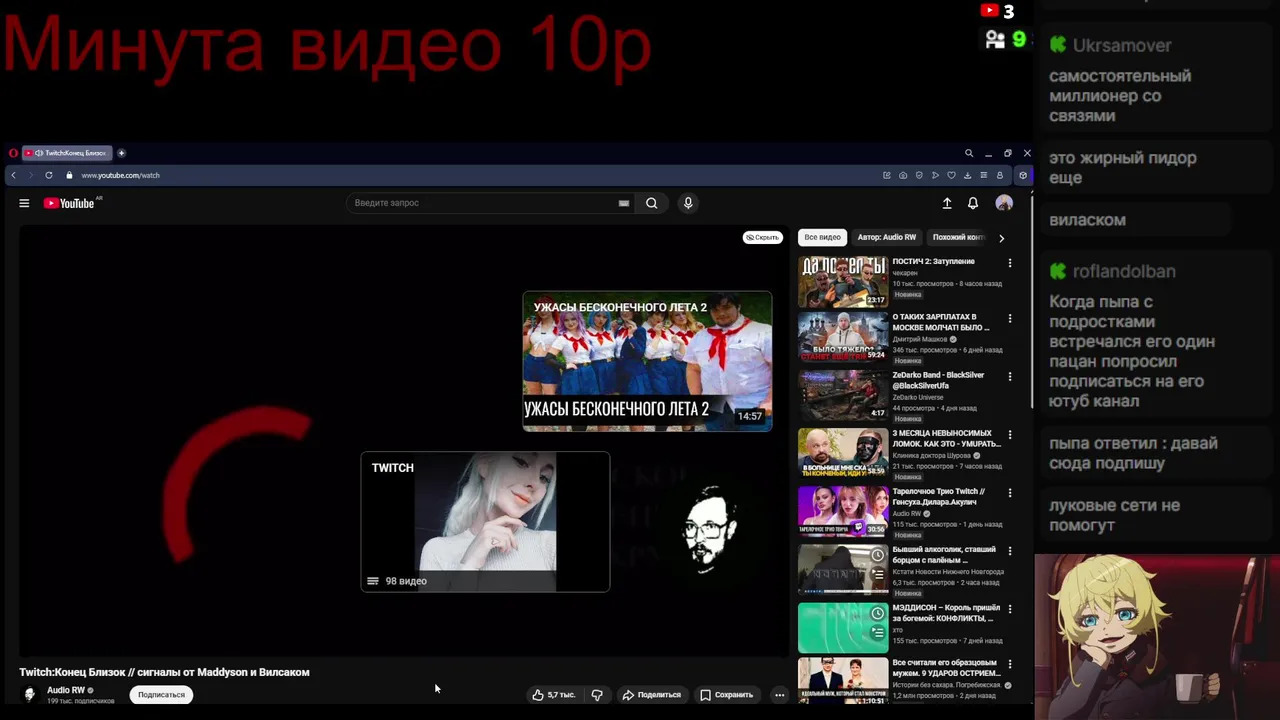Select the Похожий контент filter chip

[958, 237]
